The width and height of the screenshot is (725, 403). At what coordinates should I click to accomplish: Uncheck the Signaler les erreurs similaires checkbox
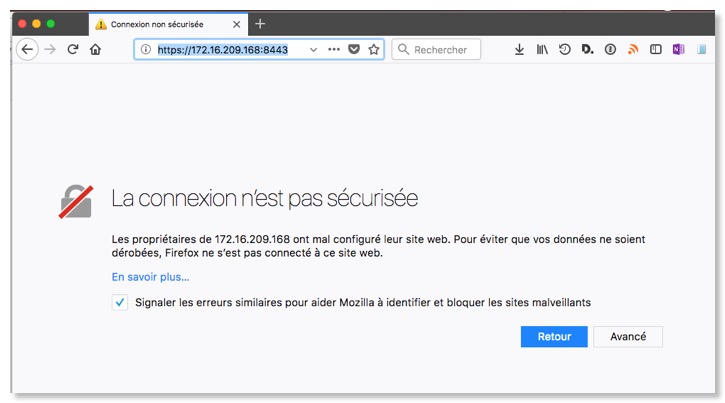point(120,303)
